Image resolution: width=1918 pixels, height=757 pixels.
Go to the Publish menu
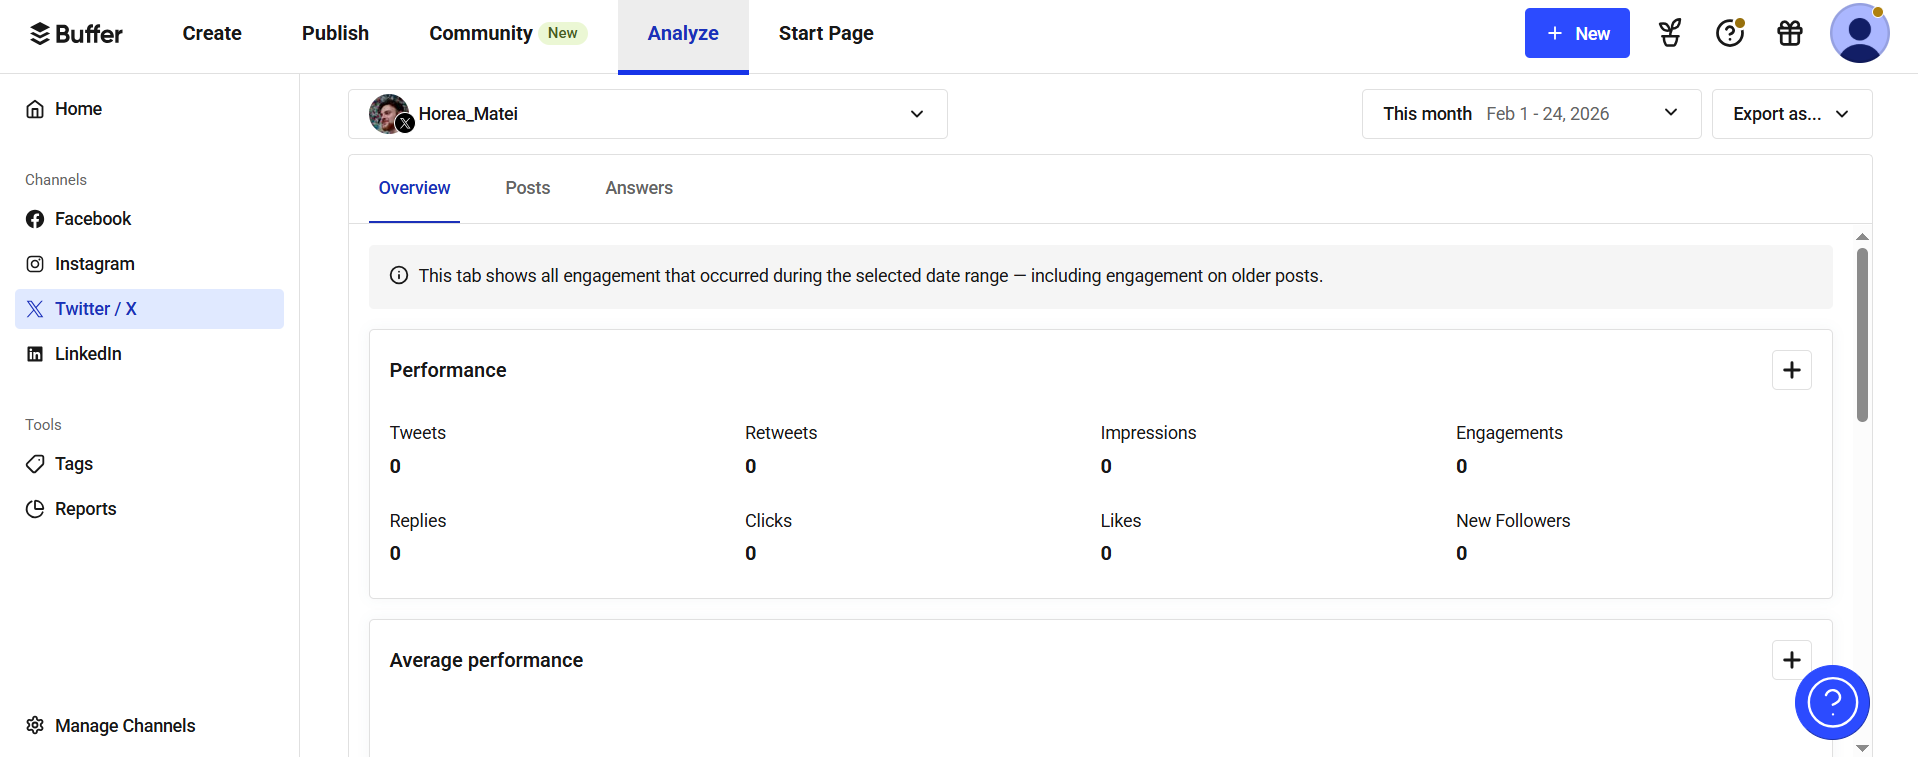tap(335, 33)
